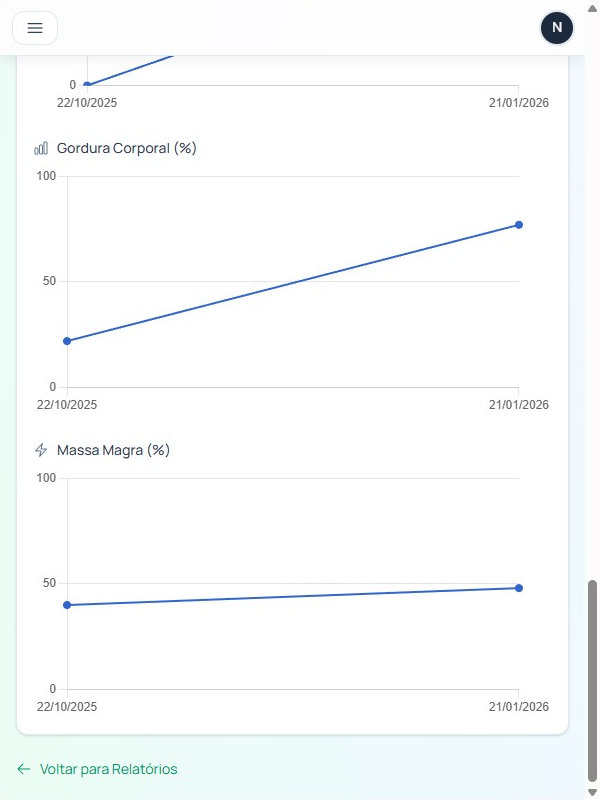Click the 100 axis label in Gordura Corporal chart
Viewport: 600px width, 800px height.
(46, 177)
